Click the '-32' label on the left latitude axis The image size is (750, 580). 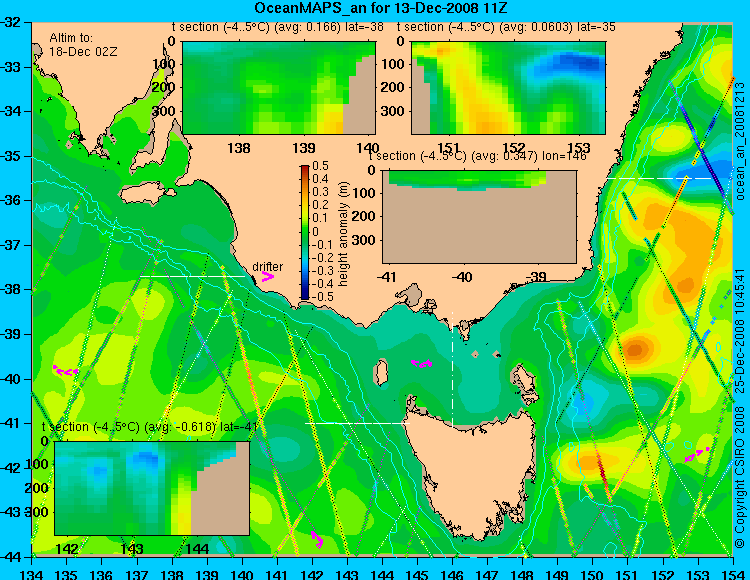[x=11, y=22]
